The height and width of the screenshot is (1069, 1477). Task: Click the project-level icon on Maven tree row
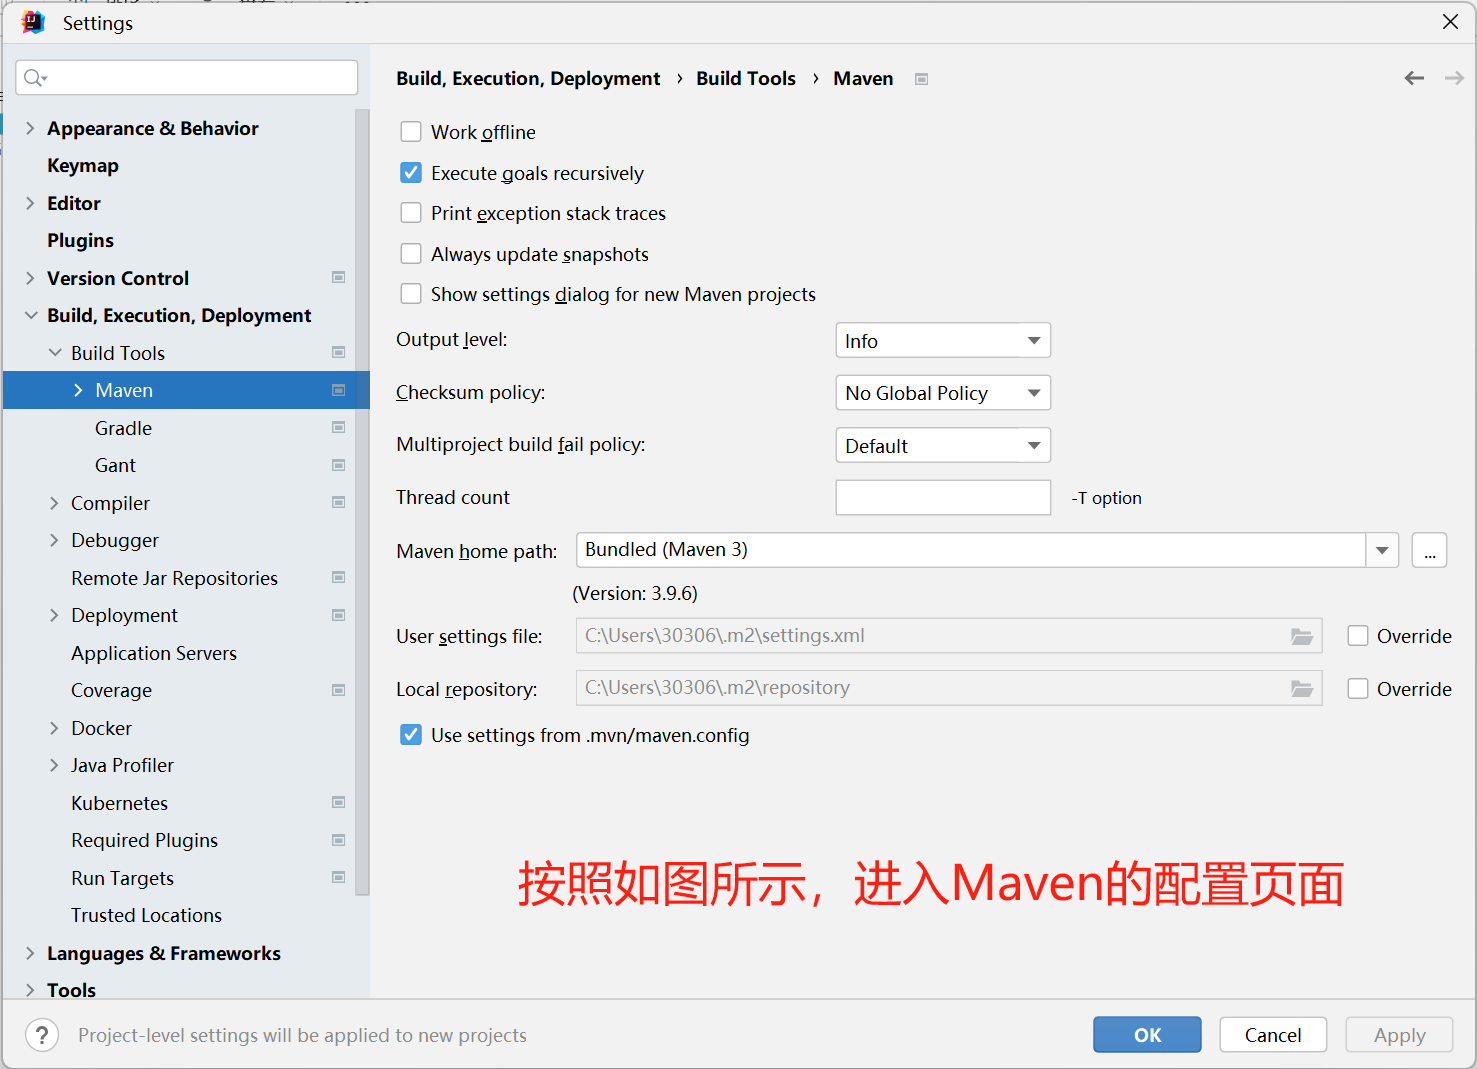tap(339, 390)
